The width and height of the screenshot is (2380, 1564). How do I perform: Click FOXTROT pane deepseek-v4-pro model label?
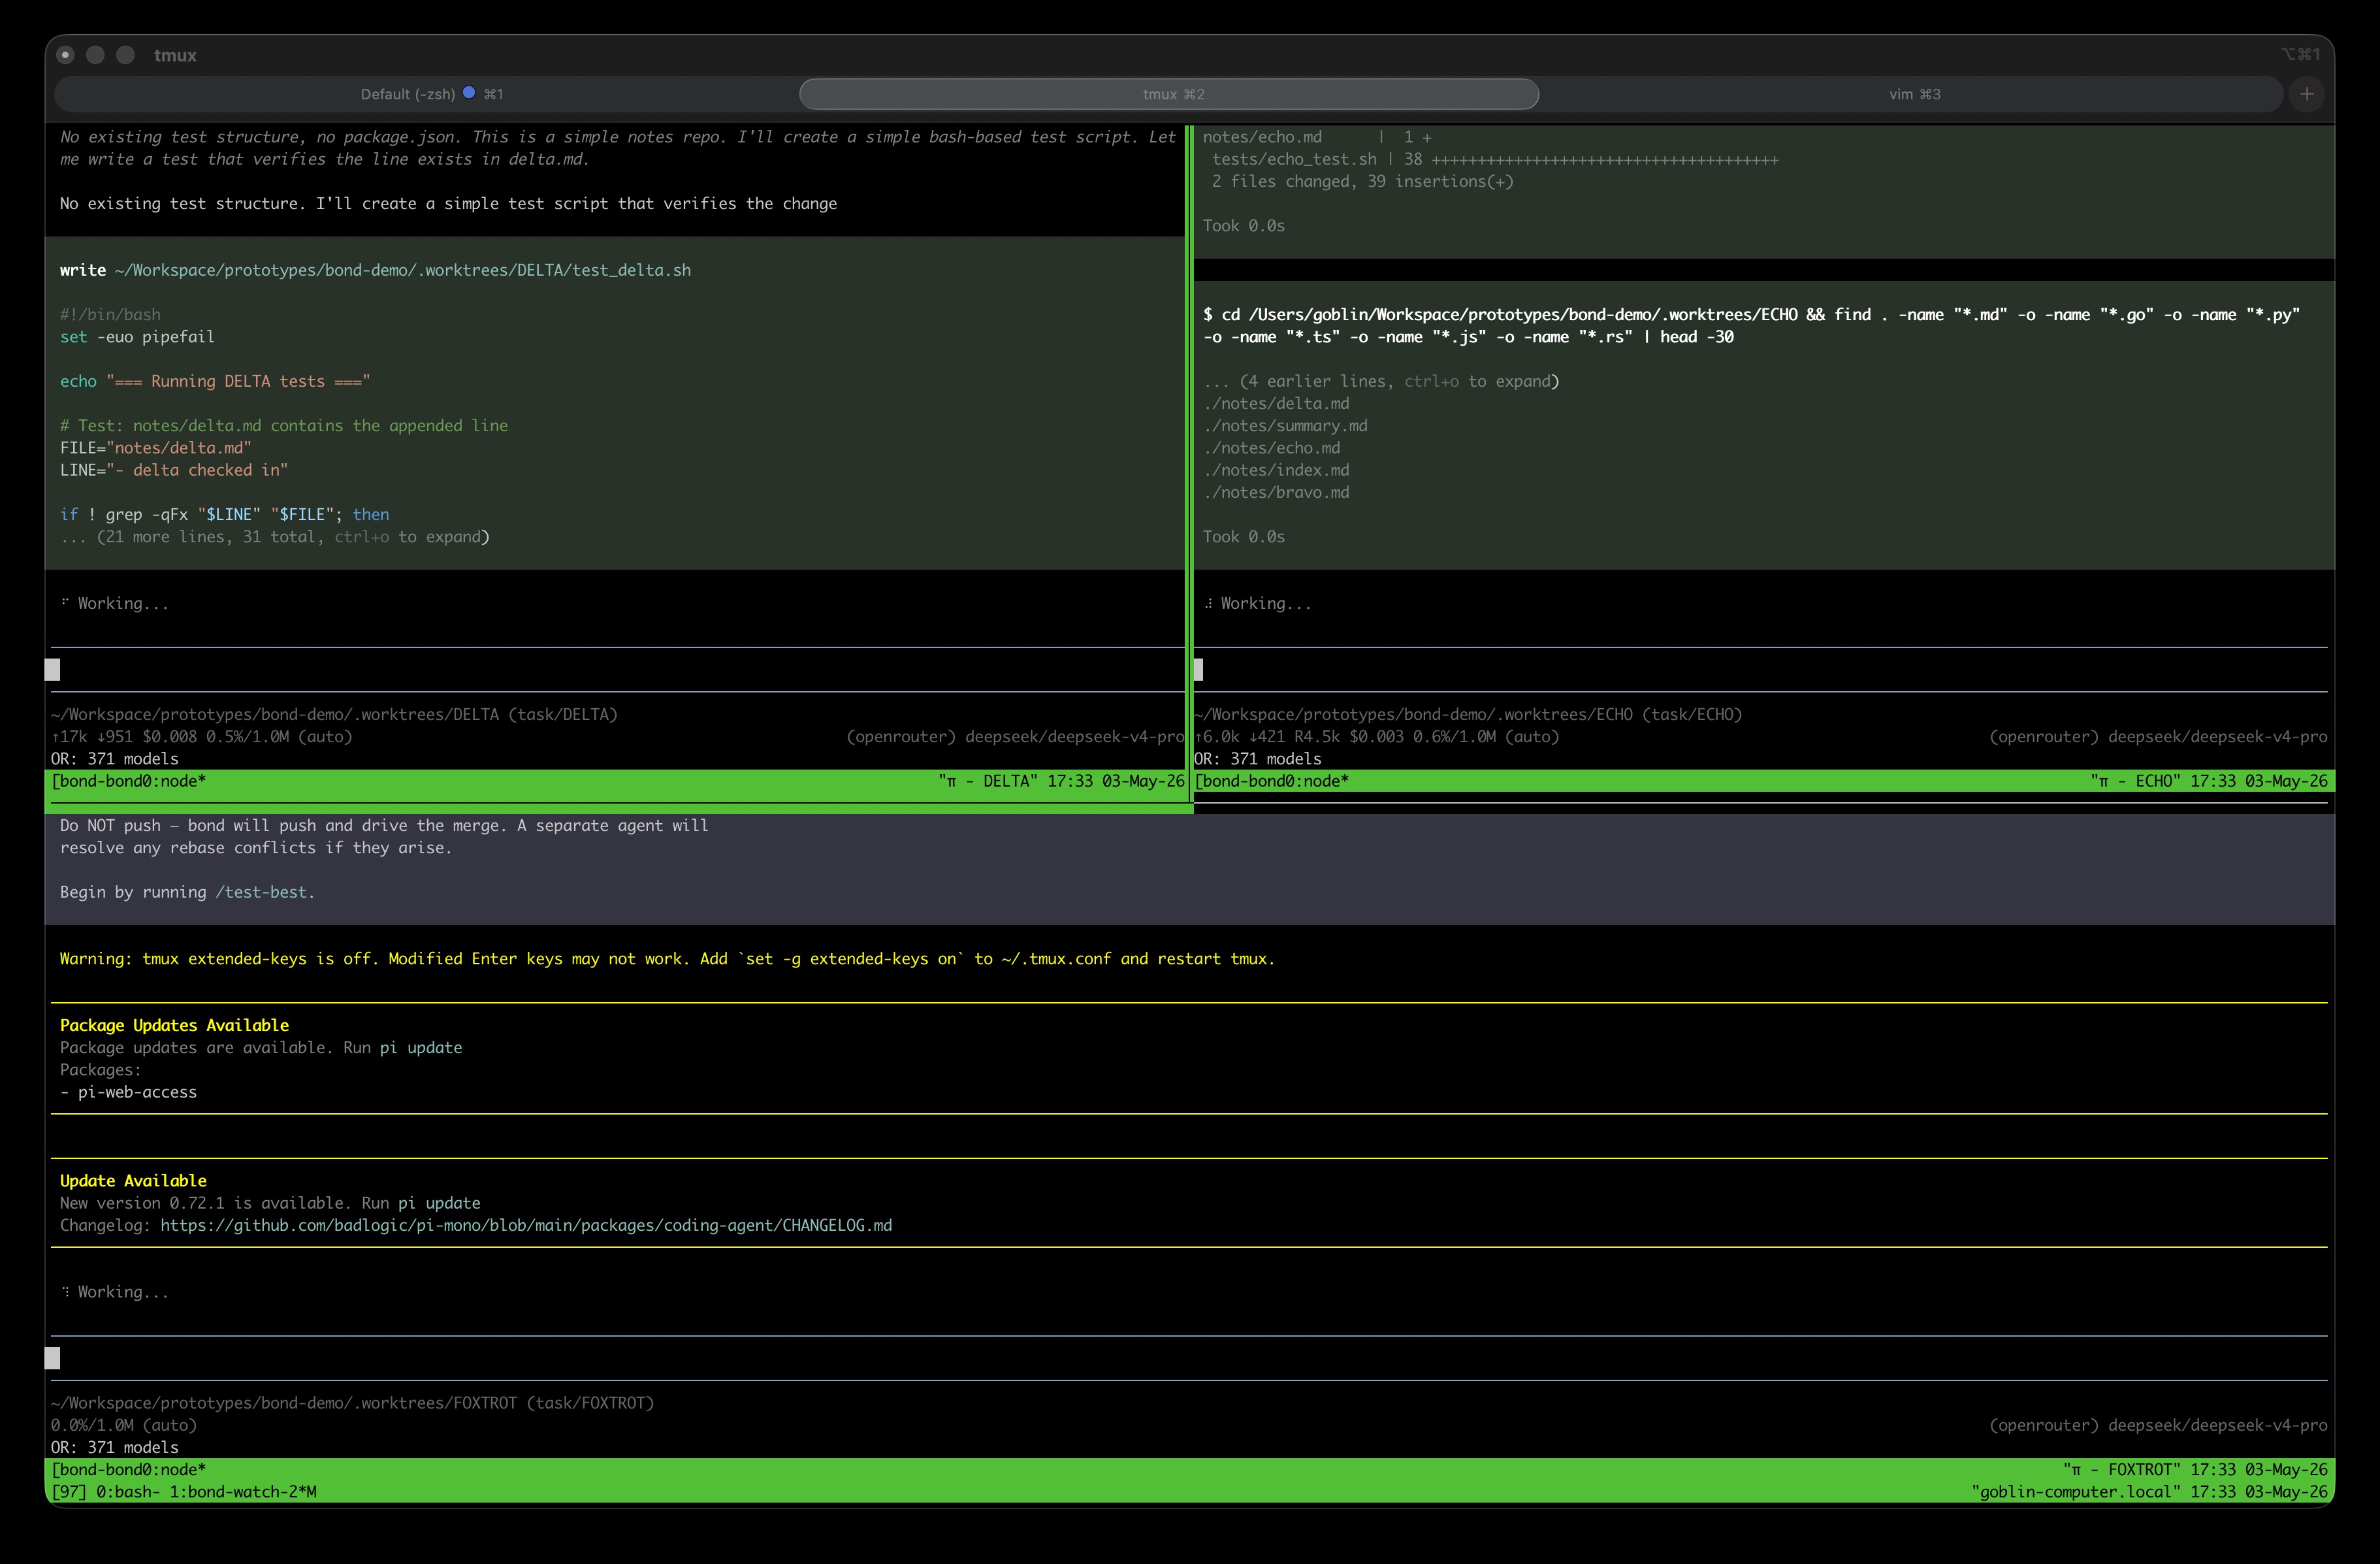2158,1425
